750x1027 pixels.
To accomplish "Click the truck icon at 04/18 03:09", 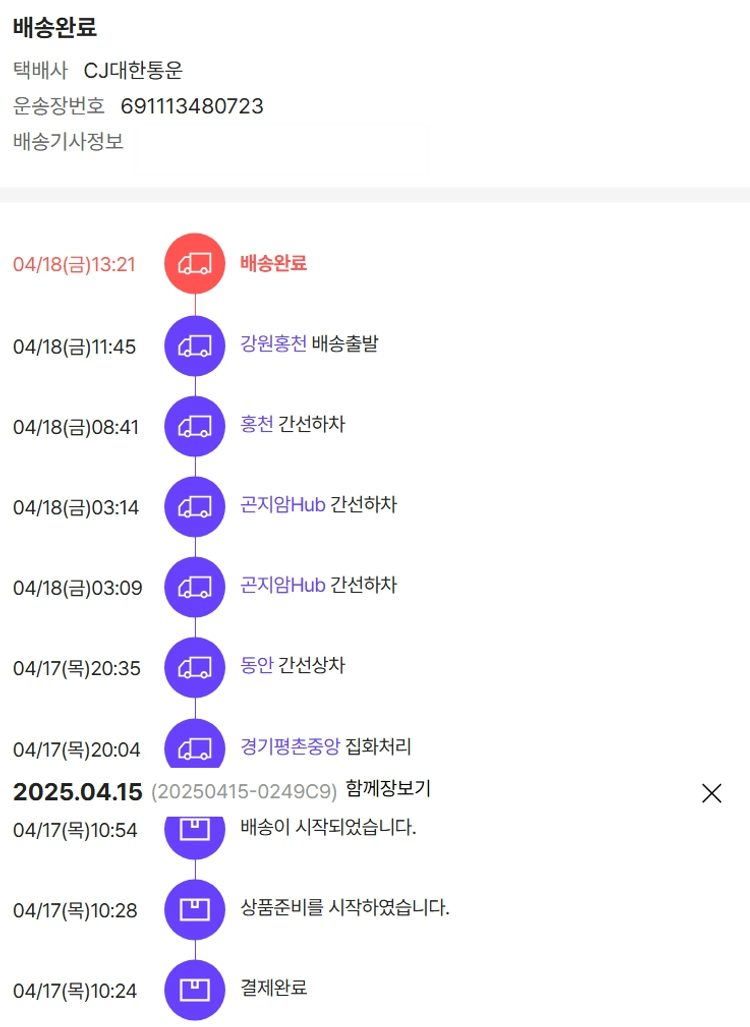I will [195, 587].
